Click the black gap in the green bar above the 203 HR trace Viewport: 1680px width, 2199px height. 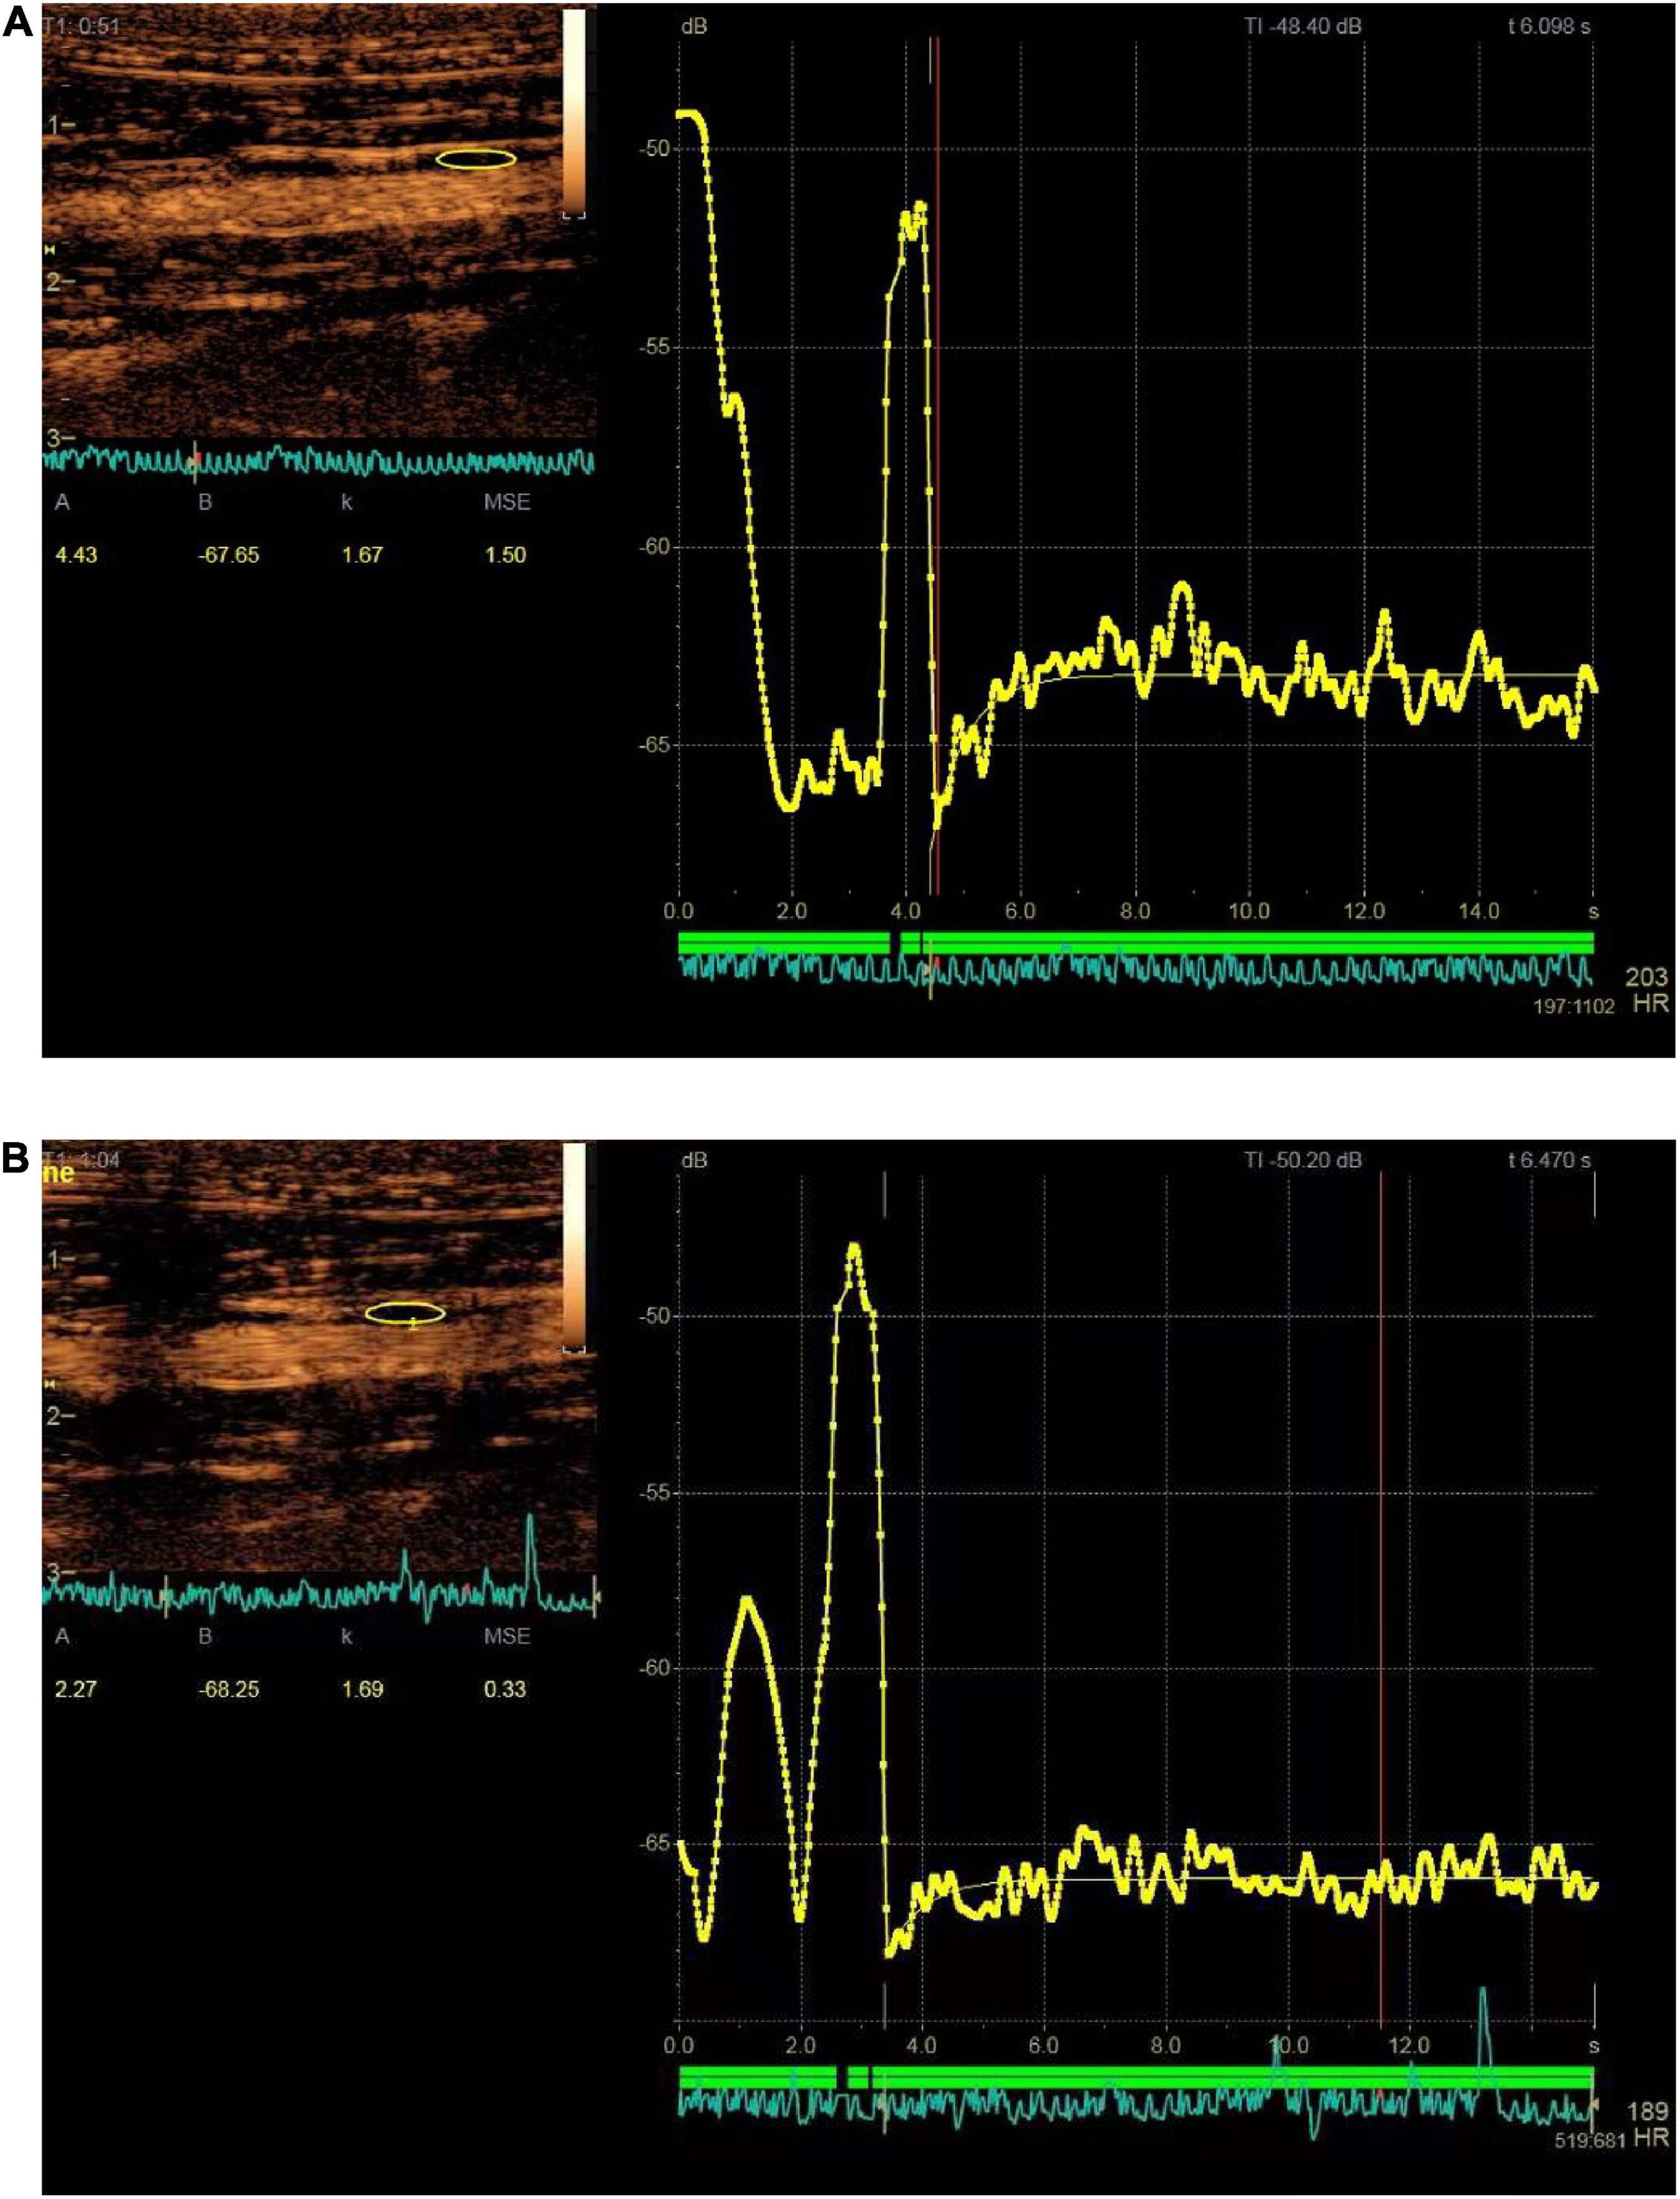click(x=894, y=943)
